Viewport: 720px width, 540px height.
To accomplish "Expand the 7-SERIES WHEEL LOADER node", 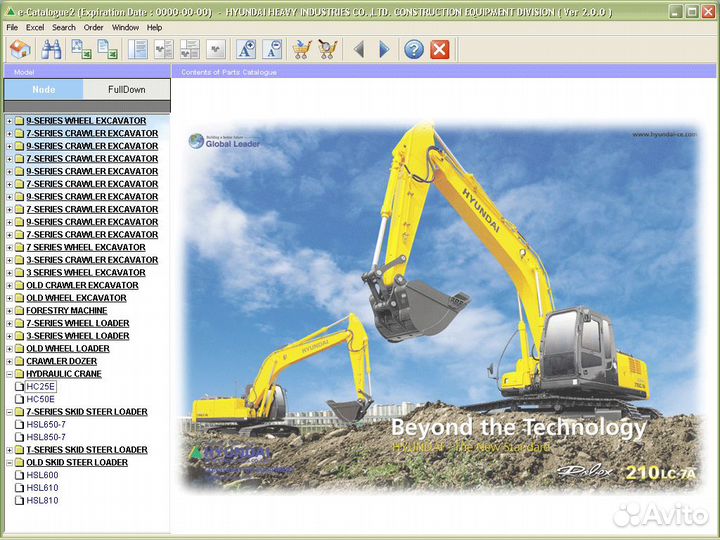I will click(x=9, y=323).
